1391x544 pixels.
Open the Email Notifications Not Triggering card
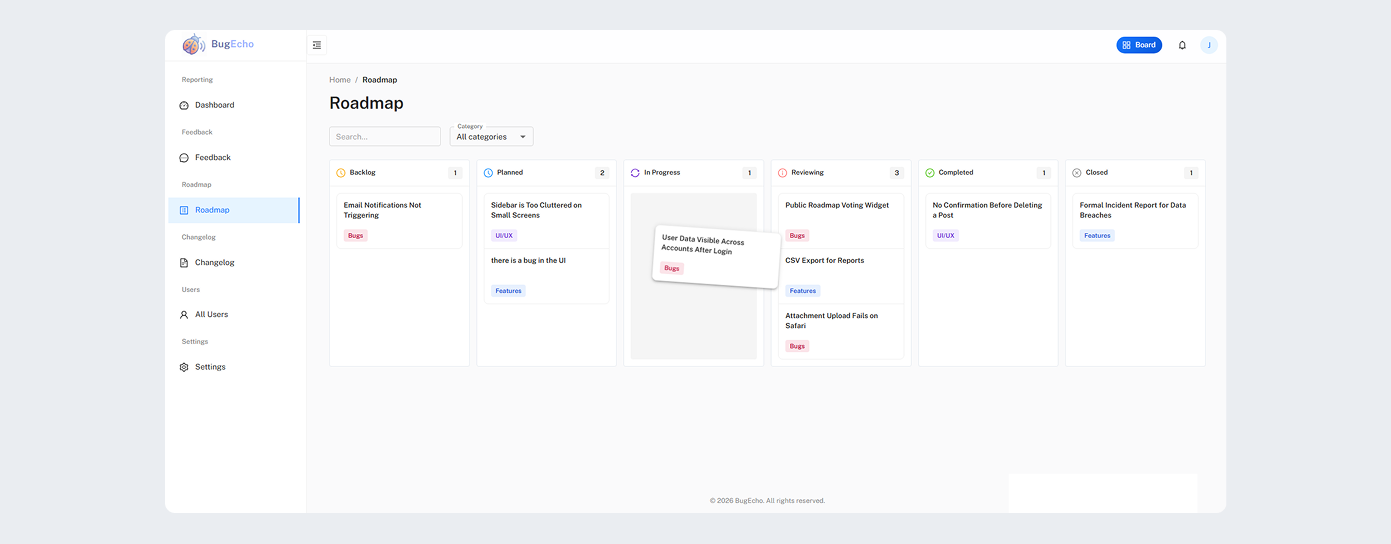(399, 210)
